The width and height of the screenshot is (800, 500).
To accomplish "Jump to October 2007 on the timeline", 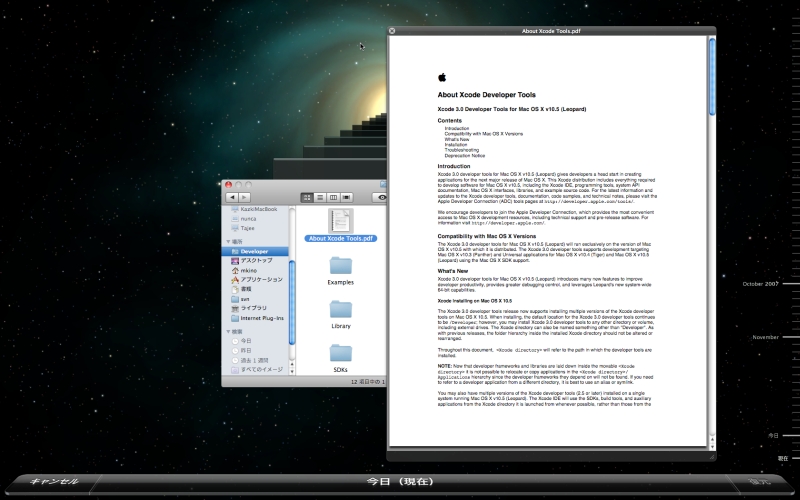I will [x=760, y=284].
